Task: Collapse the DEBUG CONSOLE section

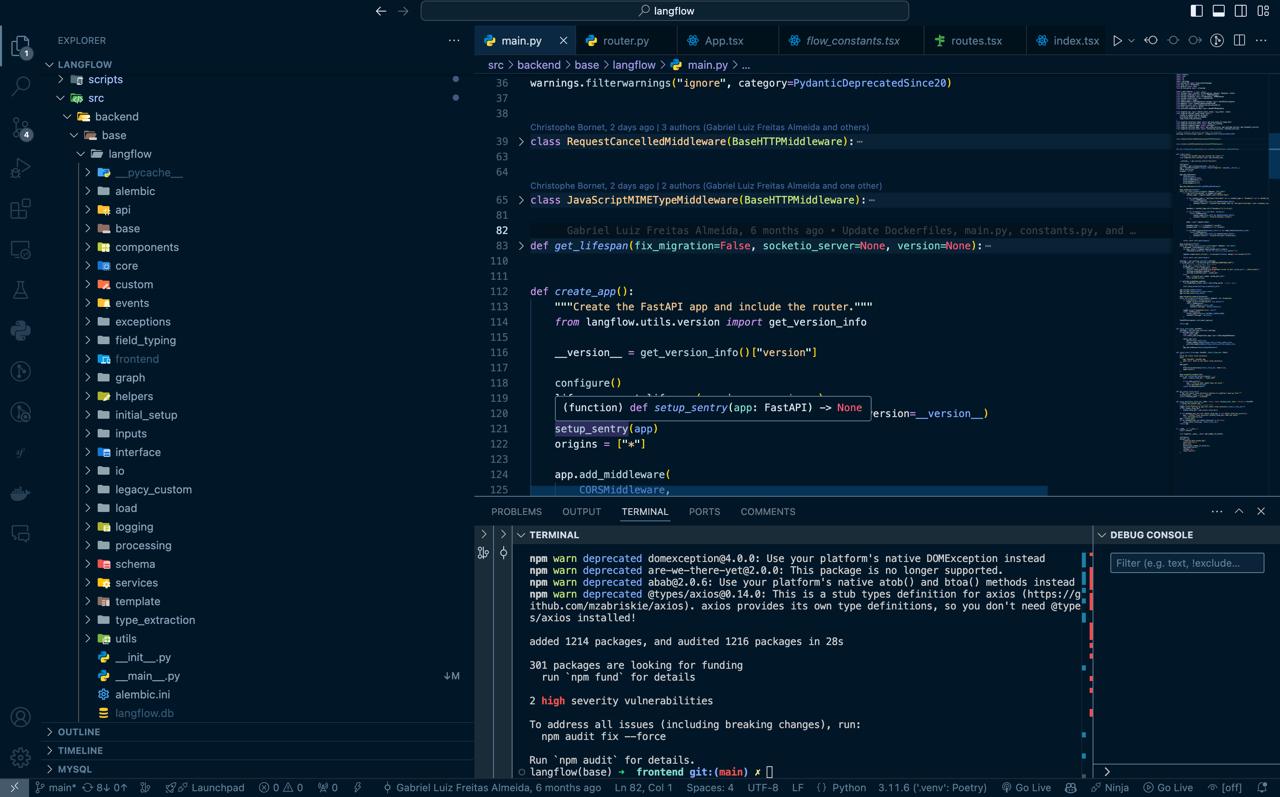Action: 1186,535
